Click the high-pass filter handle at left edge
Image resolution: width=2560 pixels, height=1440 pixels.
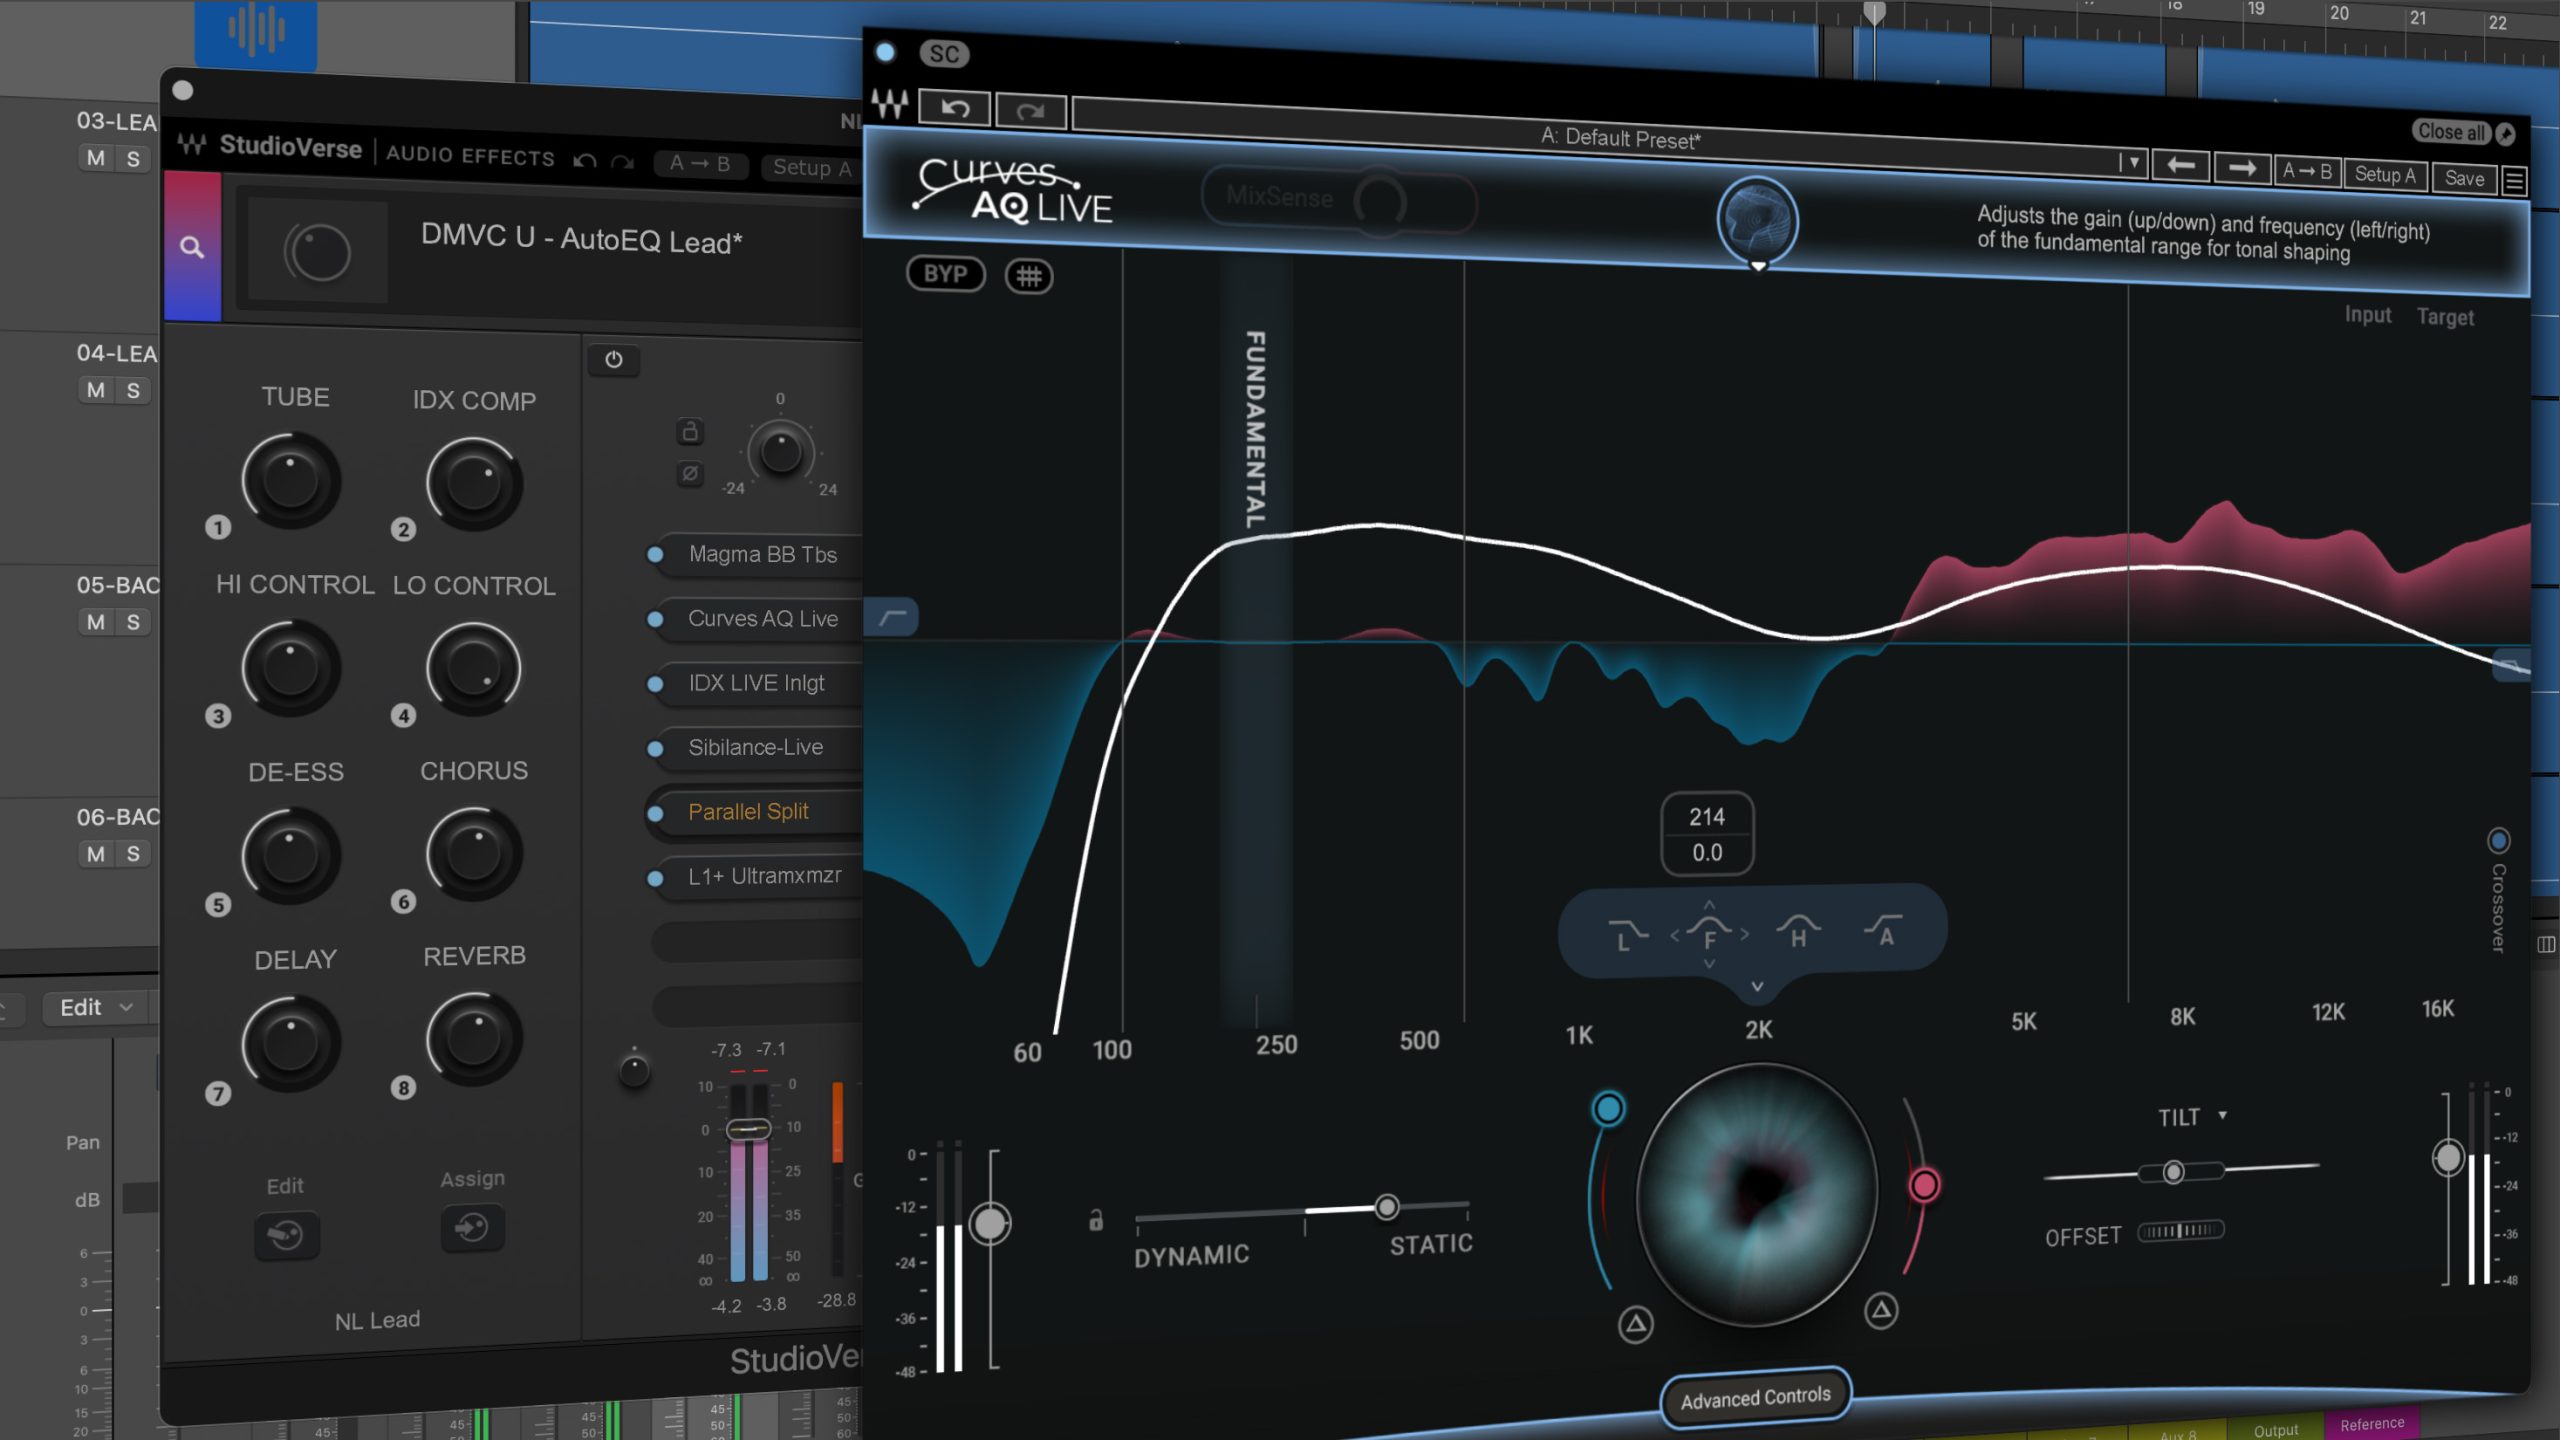(x=891, y=618)
